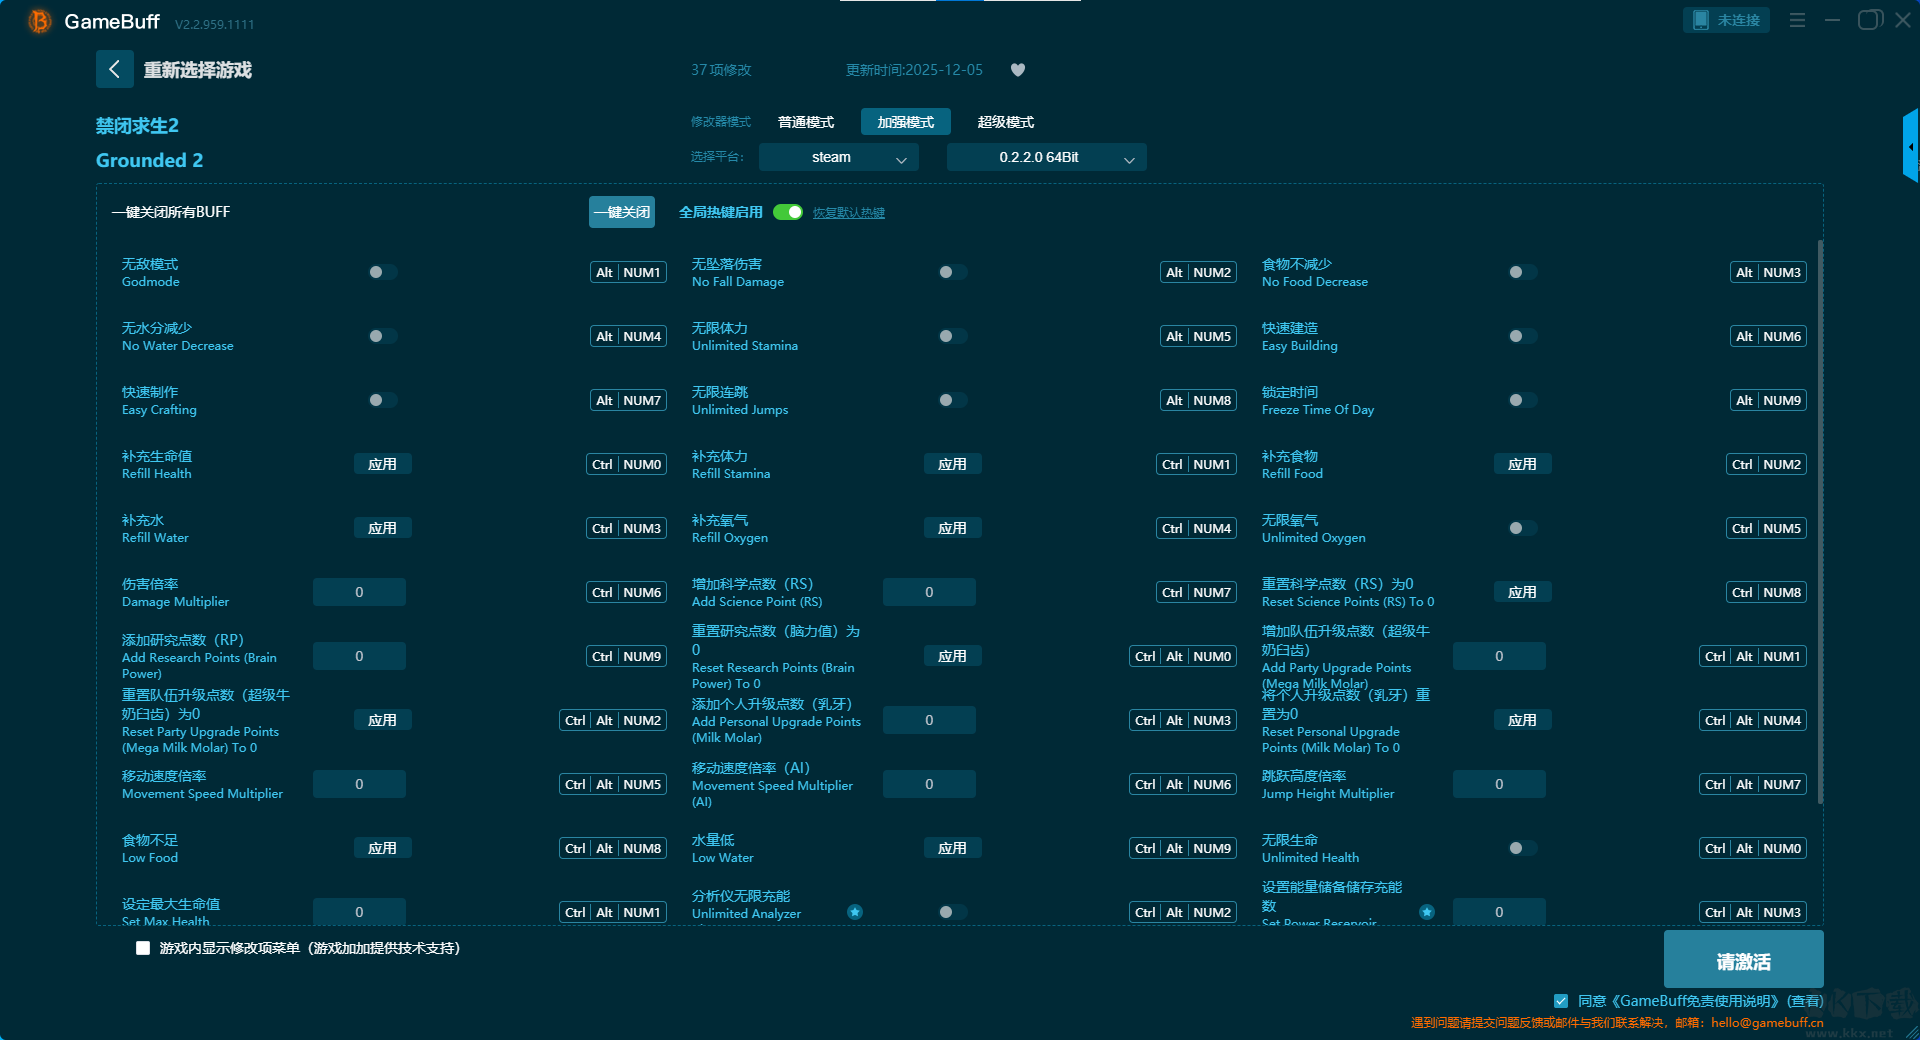The height and width of the screenshot is (1040, 1920).
Task: Click the restore default hotkeys link
Action: [848, 213]
